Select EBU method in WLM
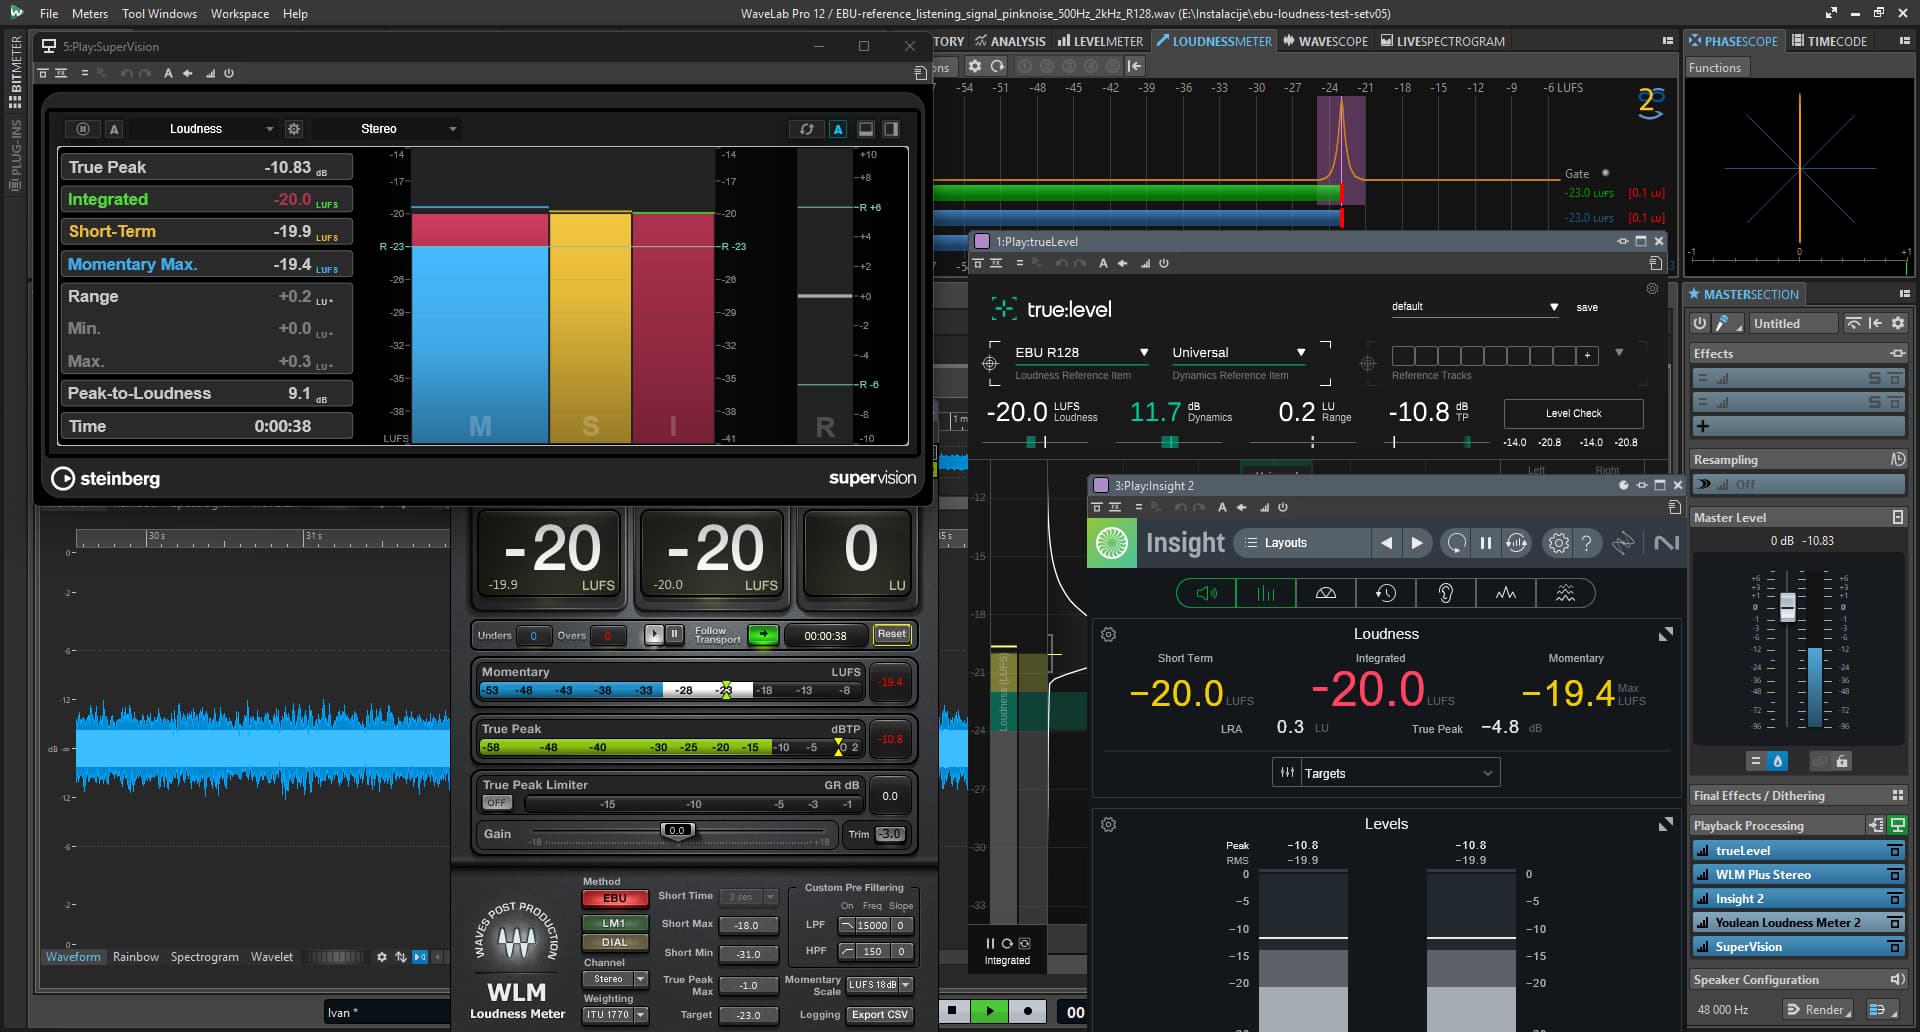 [x=614, y=898]
